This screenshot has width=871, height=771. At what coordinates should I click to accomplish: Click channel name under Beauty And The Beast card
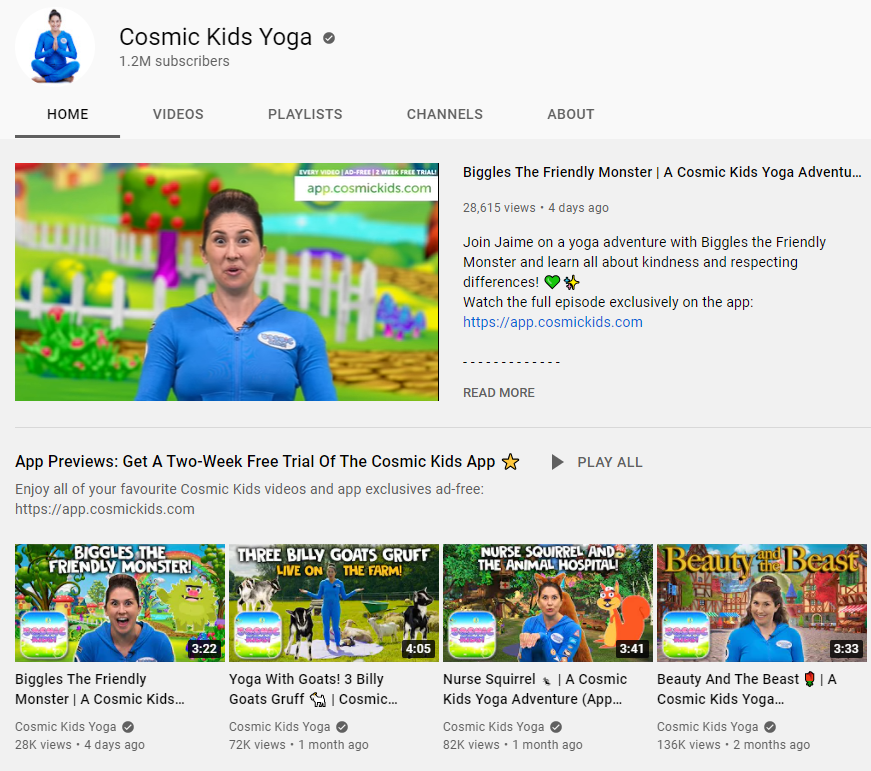[707, 727]
